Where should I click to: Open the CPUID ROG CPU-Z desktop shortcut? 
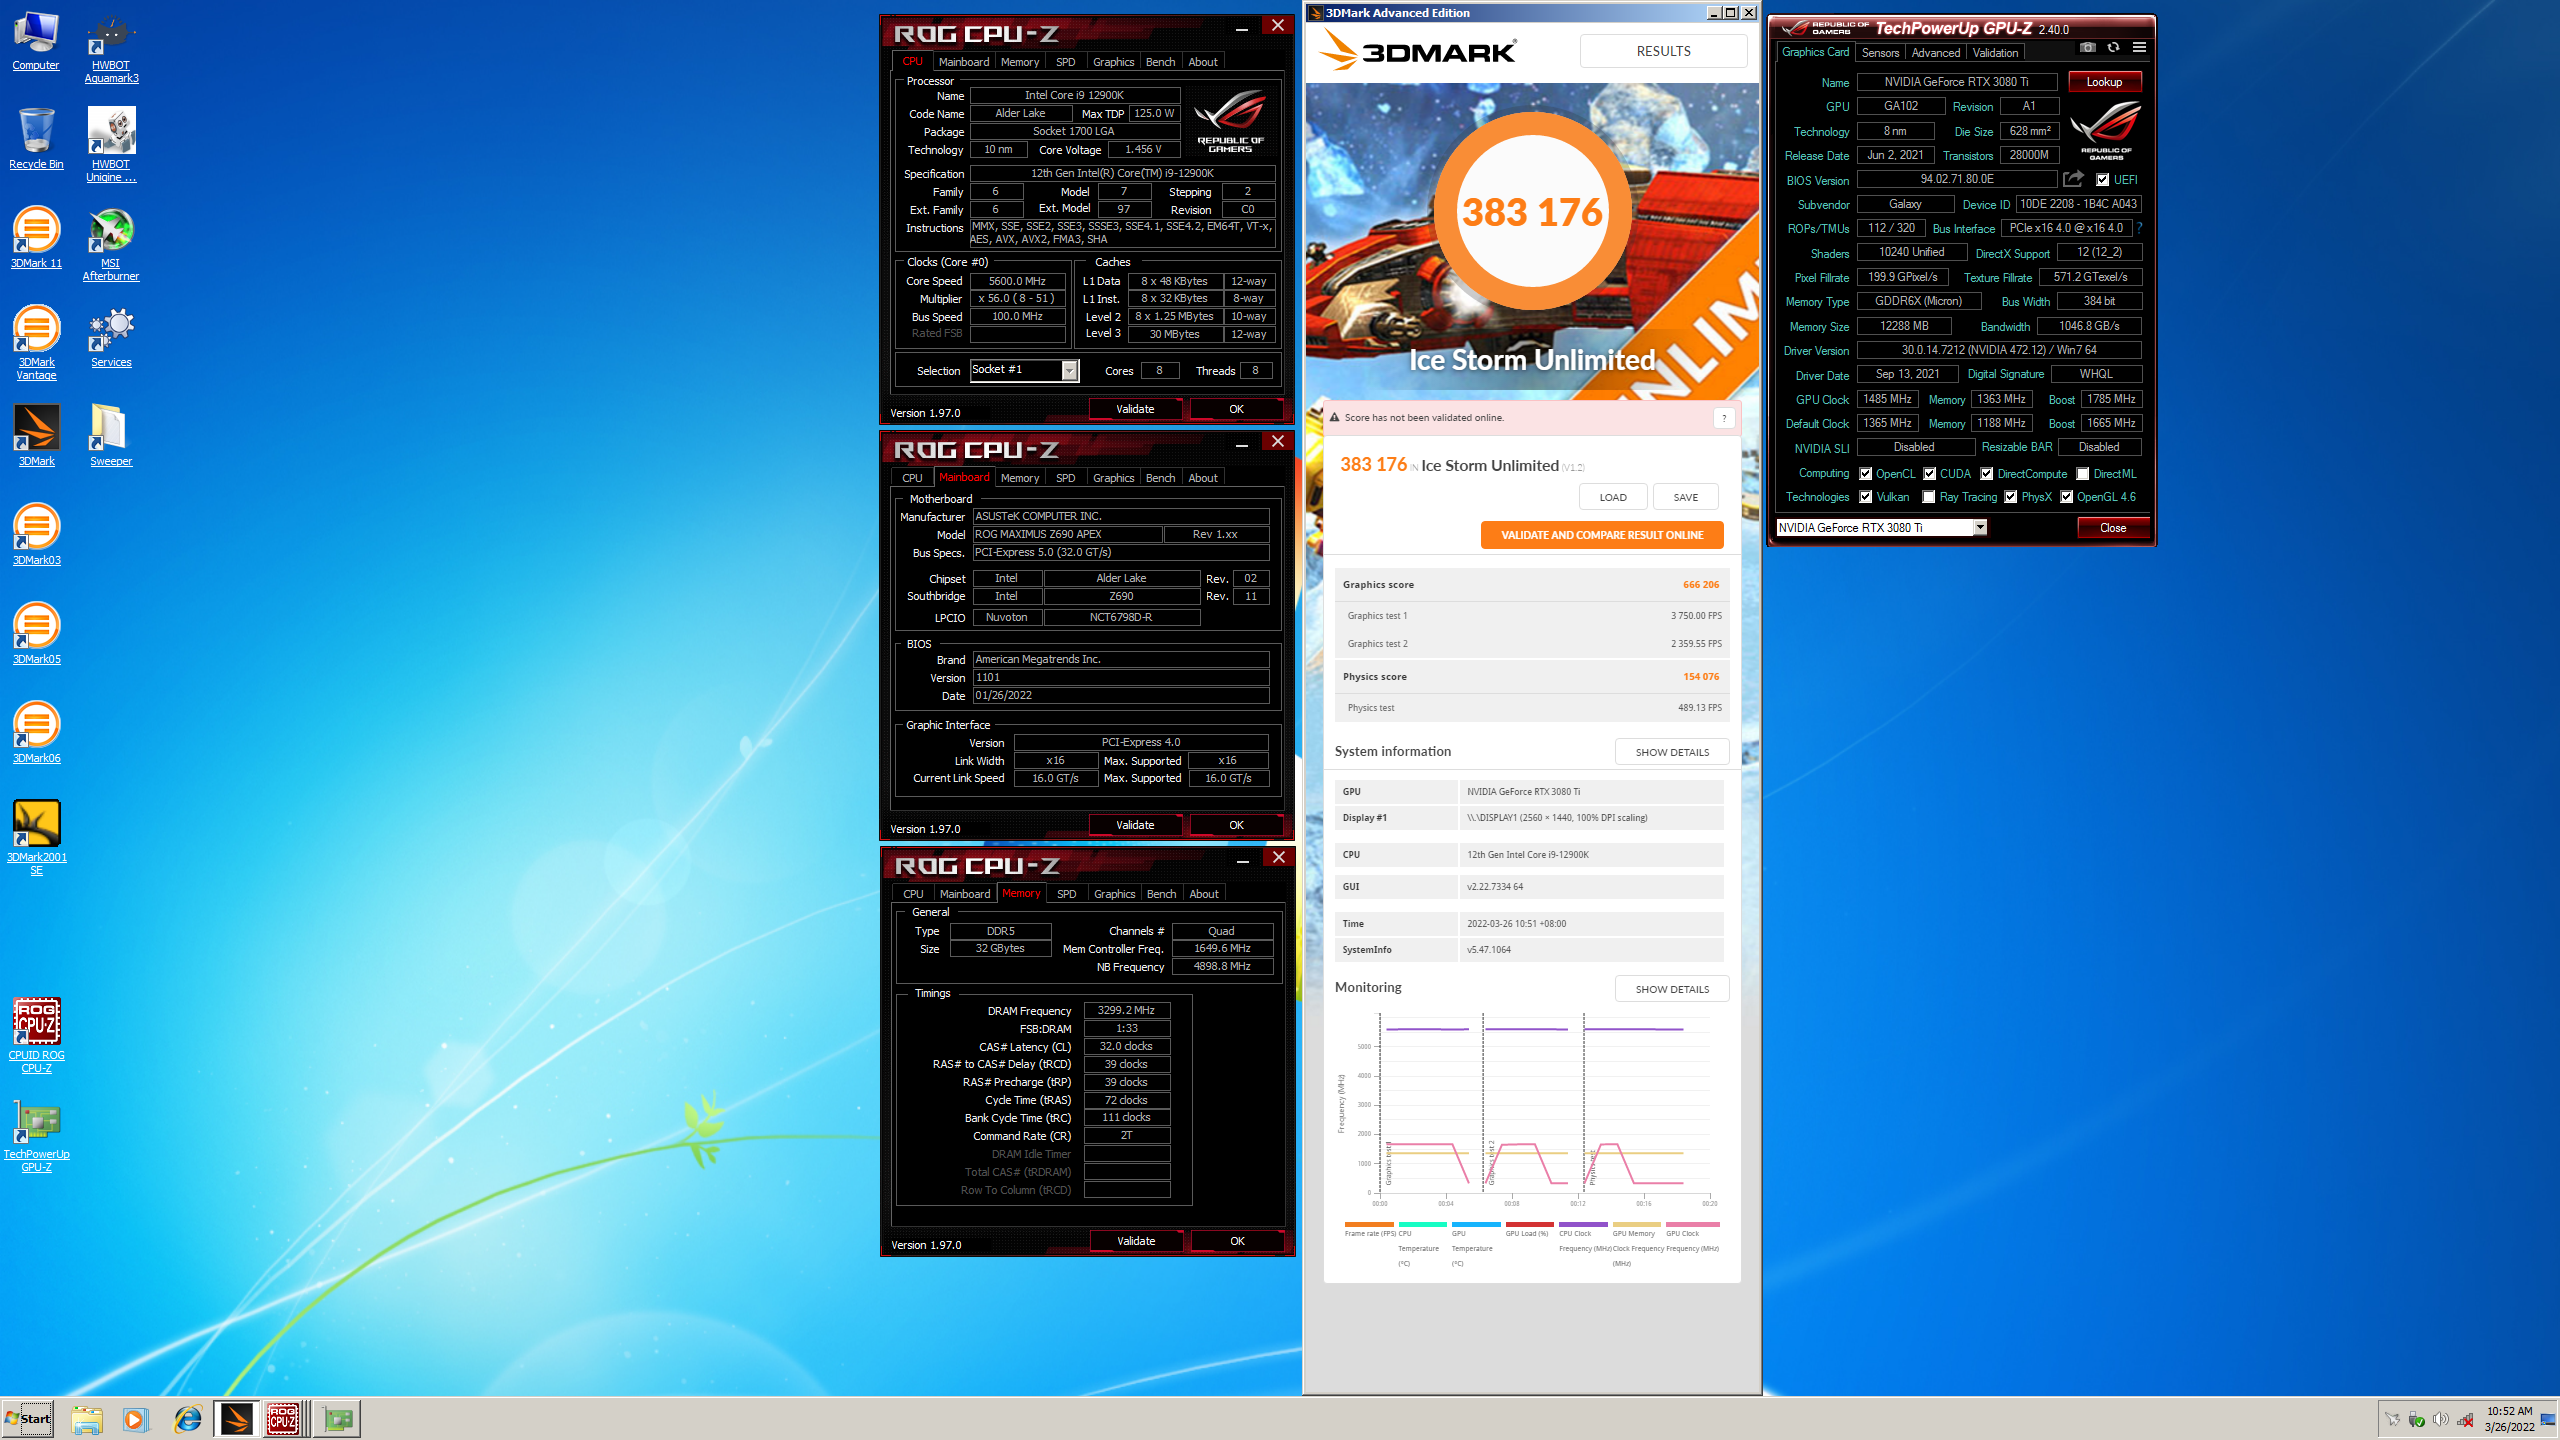click(36, 1036)
